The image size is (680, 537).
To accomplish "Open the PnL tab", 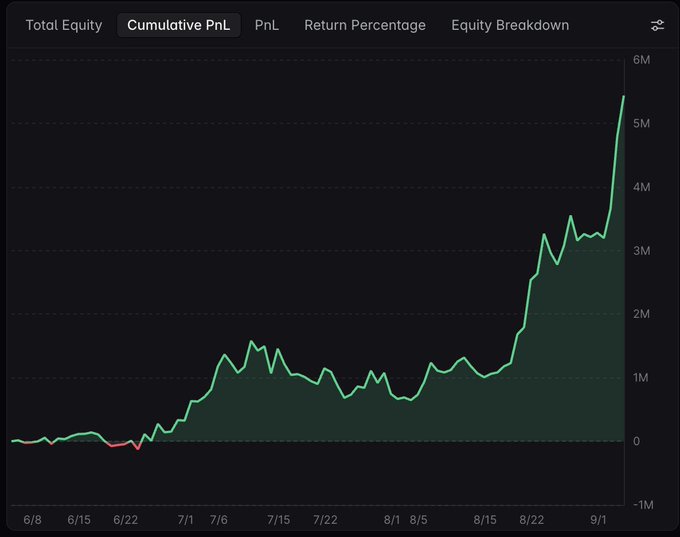I will pos(267,25).
